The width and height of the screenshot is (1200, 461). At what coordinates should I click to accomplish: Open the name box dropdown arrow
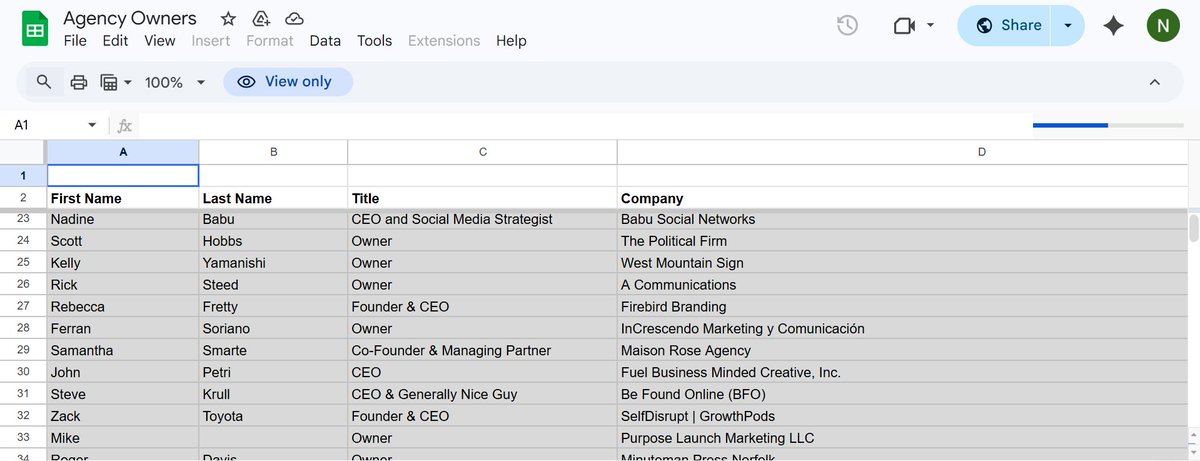pos(92,125)
